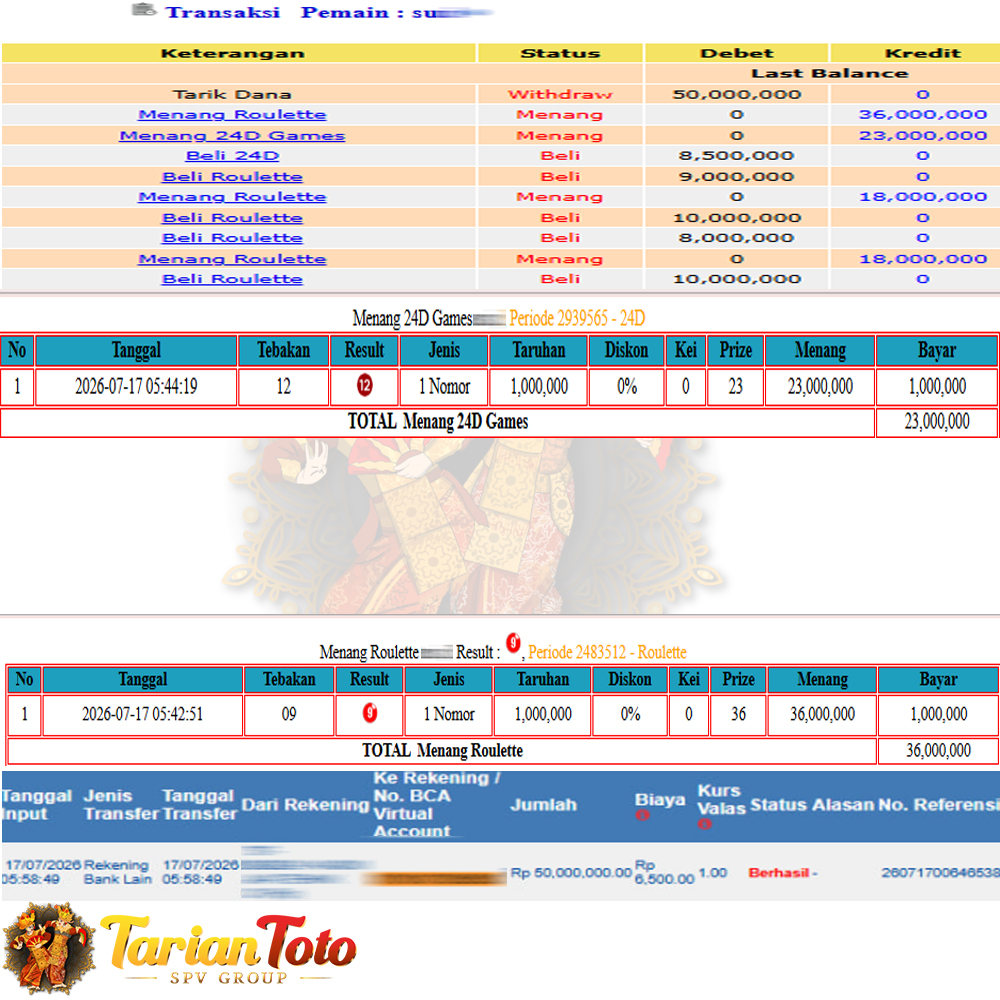Click the Tarik Dana row label

pos(232,94)
